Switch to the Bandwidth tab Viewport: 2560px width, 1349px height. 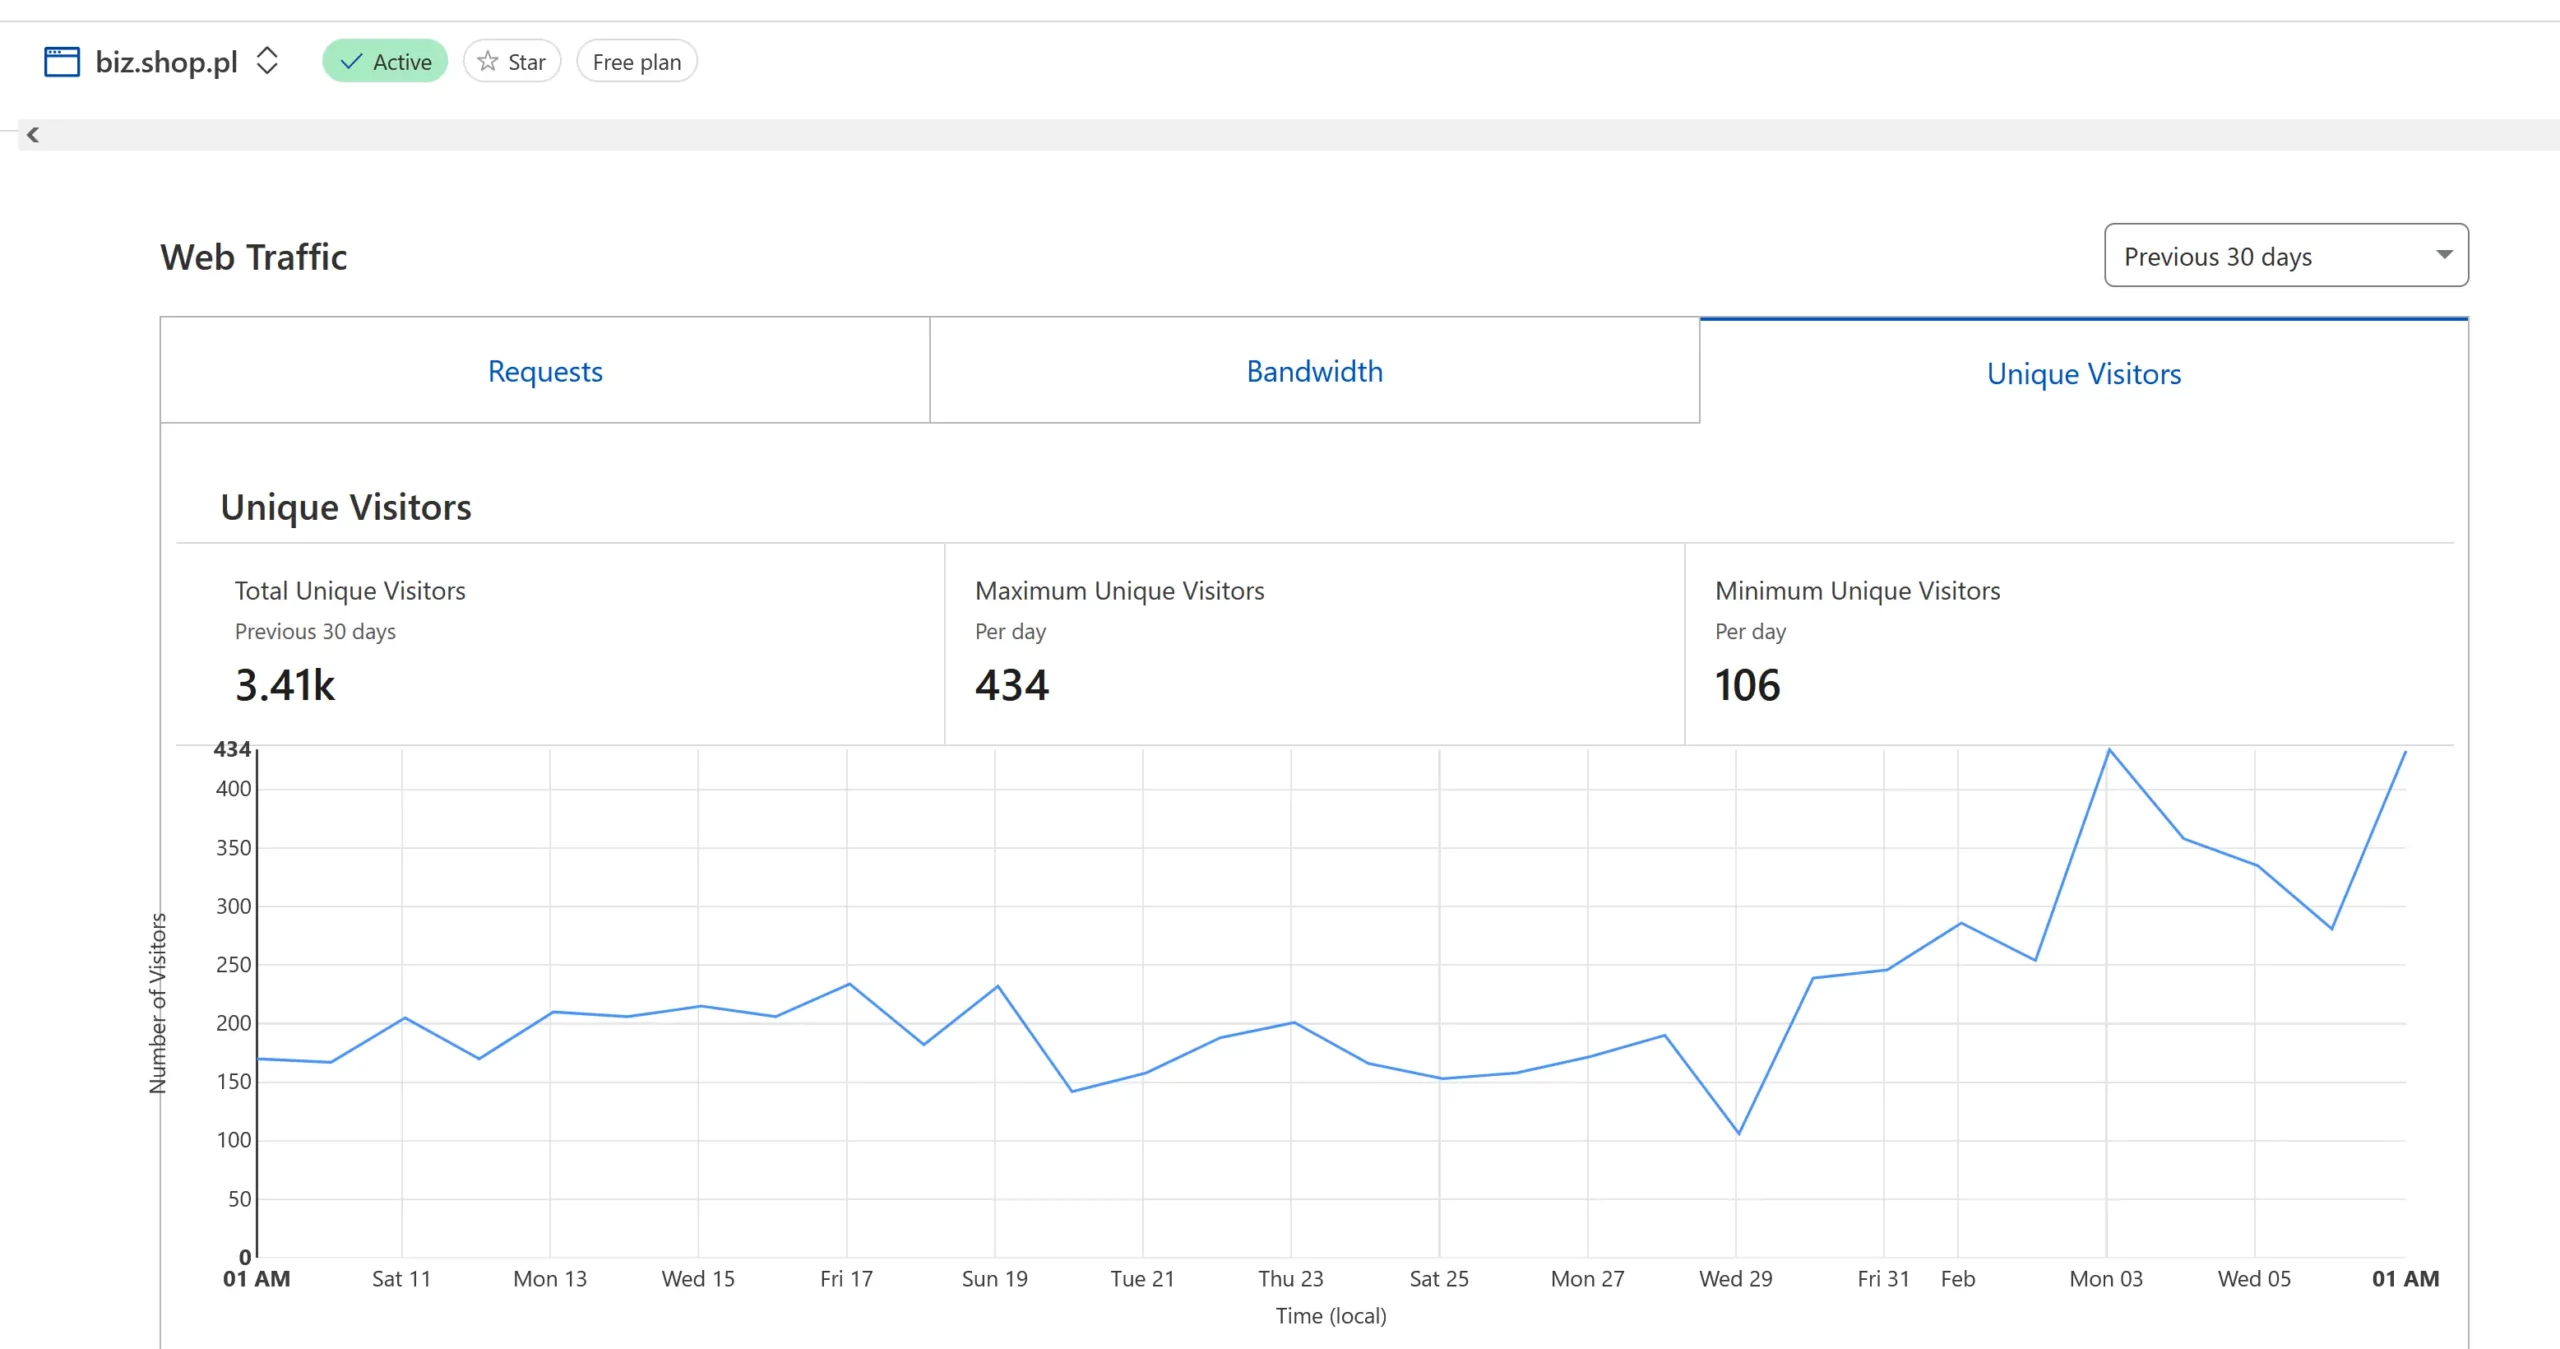pyautogui.click(x=1314, y=371)
